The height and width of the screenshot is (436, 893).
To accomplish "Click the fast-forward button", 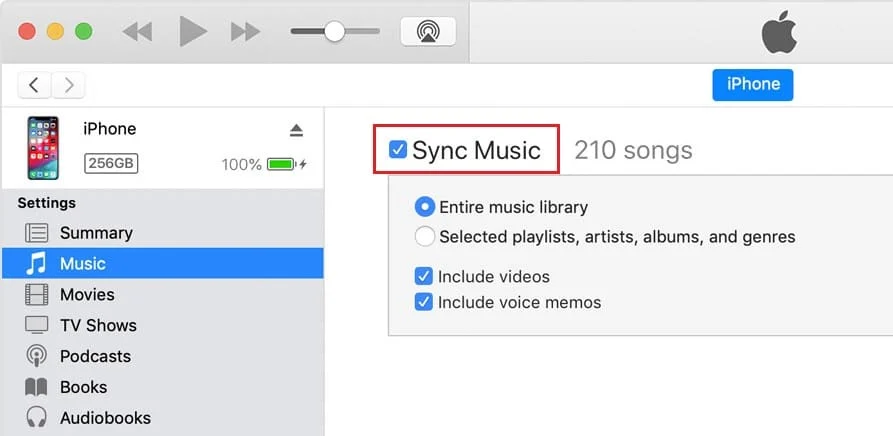I will pyautogui.click(x=245, y=31).
